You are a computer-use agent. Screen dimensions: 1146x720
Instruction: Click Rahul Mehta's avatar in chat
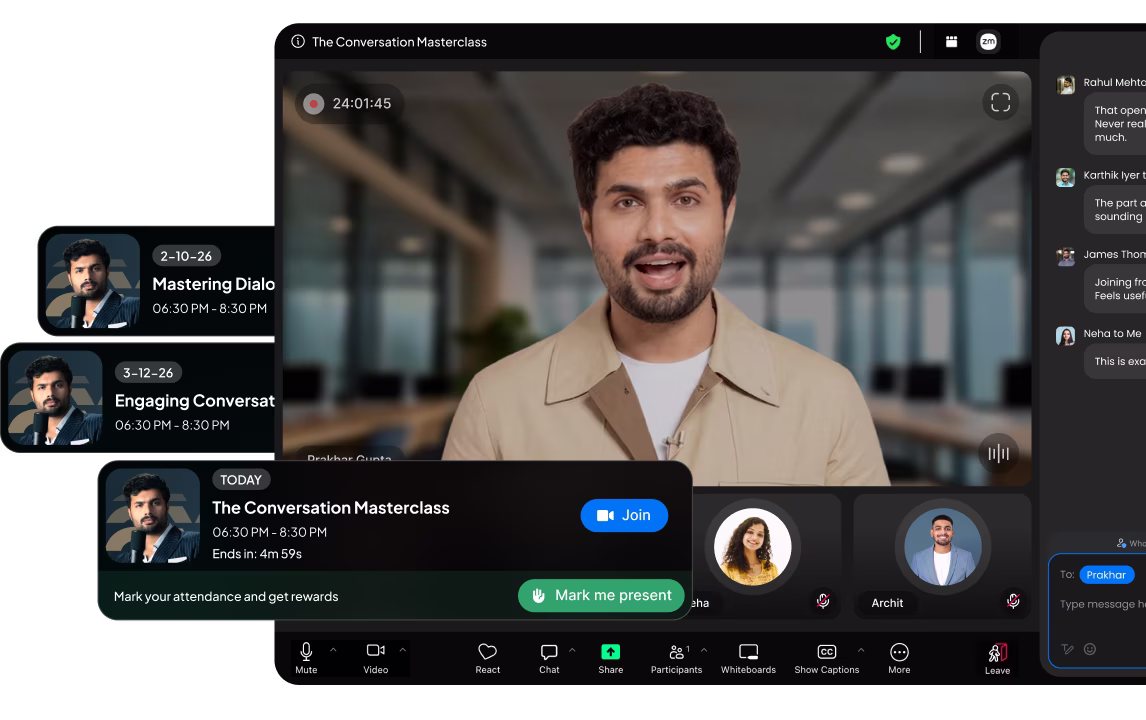1065,85
